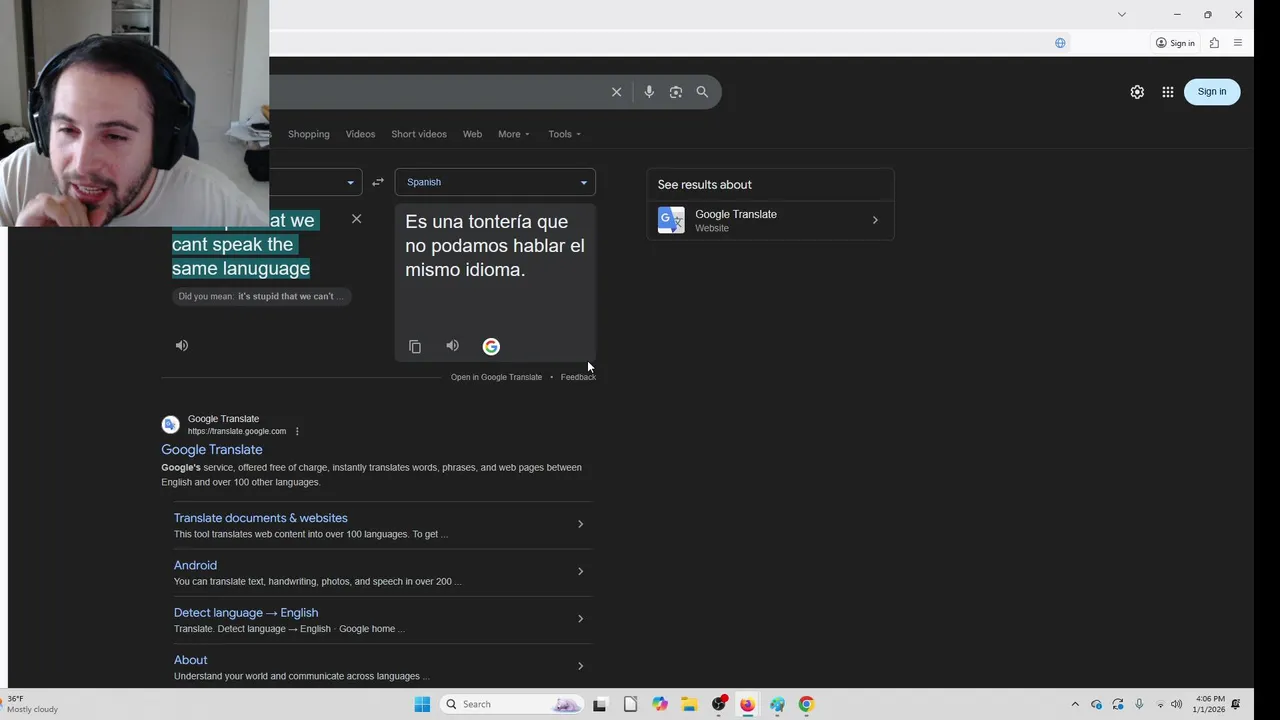Viewport: 1280px width, 720px height.
Task: Click the Task View taskbar icon
Action: coord(600,704)
